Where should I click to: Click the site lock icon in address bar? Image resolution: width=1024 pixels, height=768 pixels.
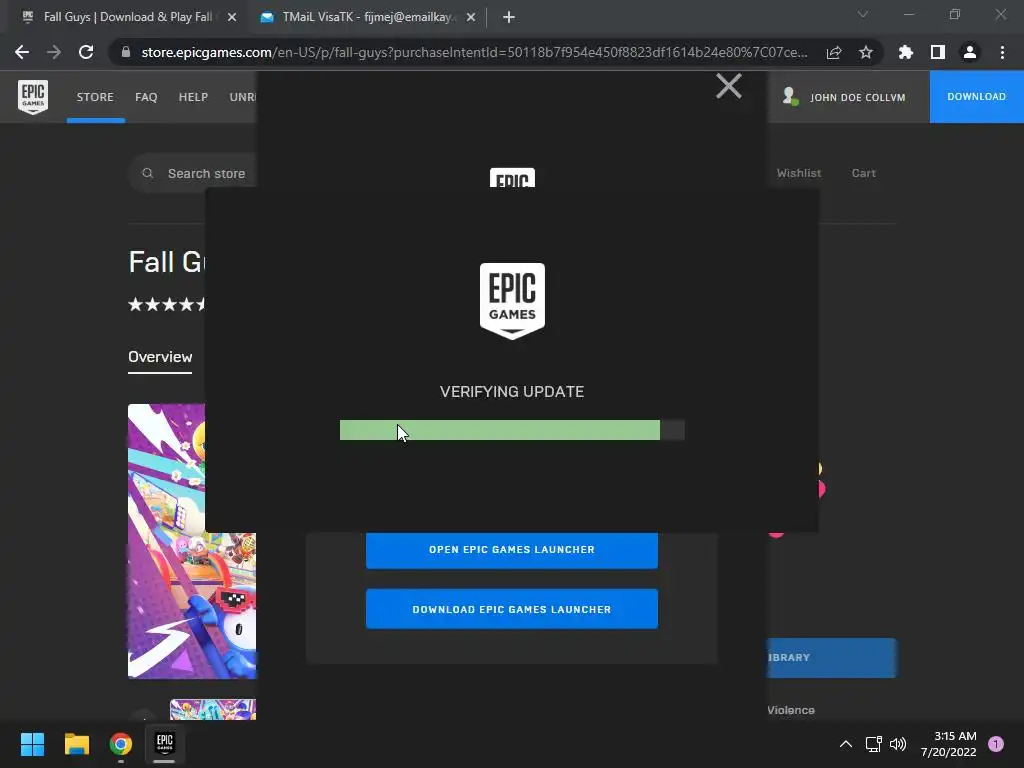[126, 52]
